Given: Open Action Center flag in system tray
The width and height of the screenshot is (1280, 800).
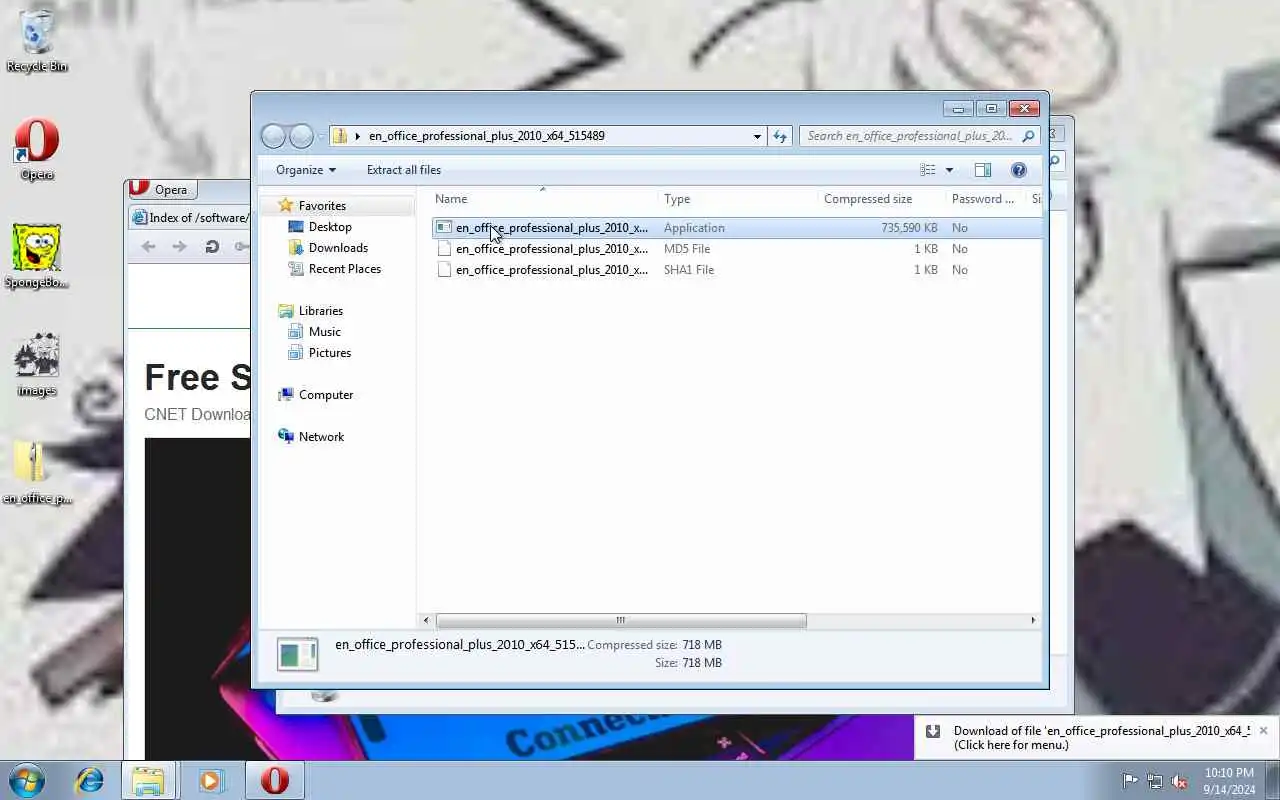Looking at the screenshot, I should tap(1130, 781).
